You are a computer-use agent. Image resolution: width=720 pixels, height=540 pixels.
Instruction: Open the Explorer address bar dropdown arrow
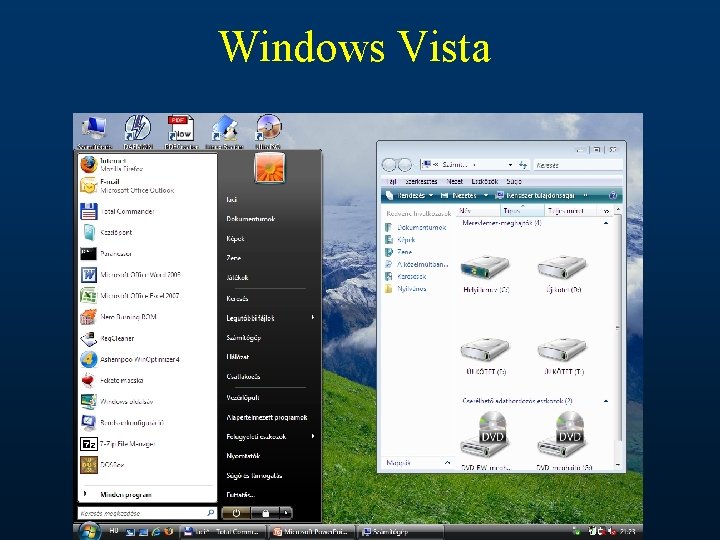[x=510, y=164]
